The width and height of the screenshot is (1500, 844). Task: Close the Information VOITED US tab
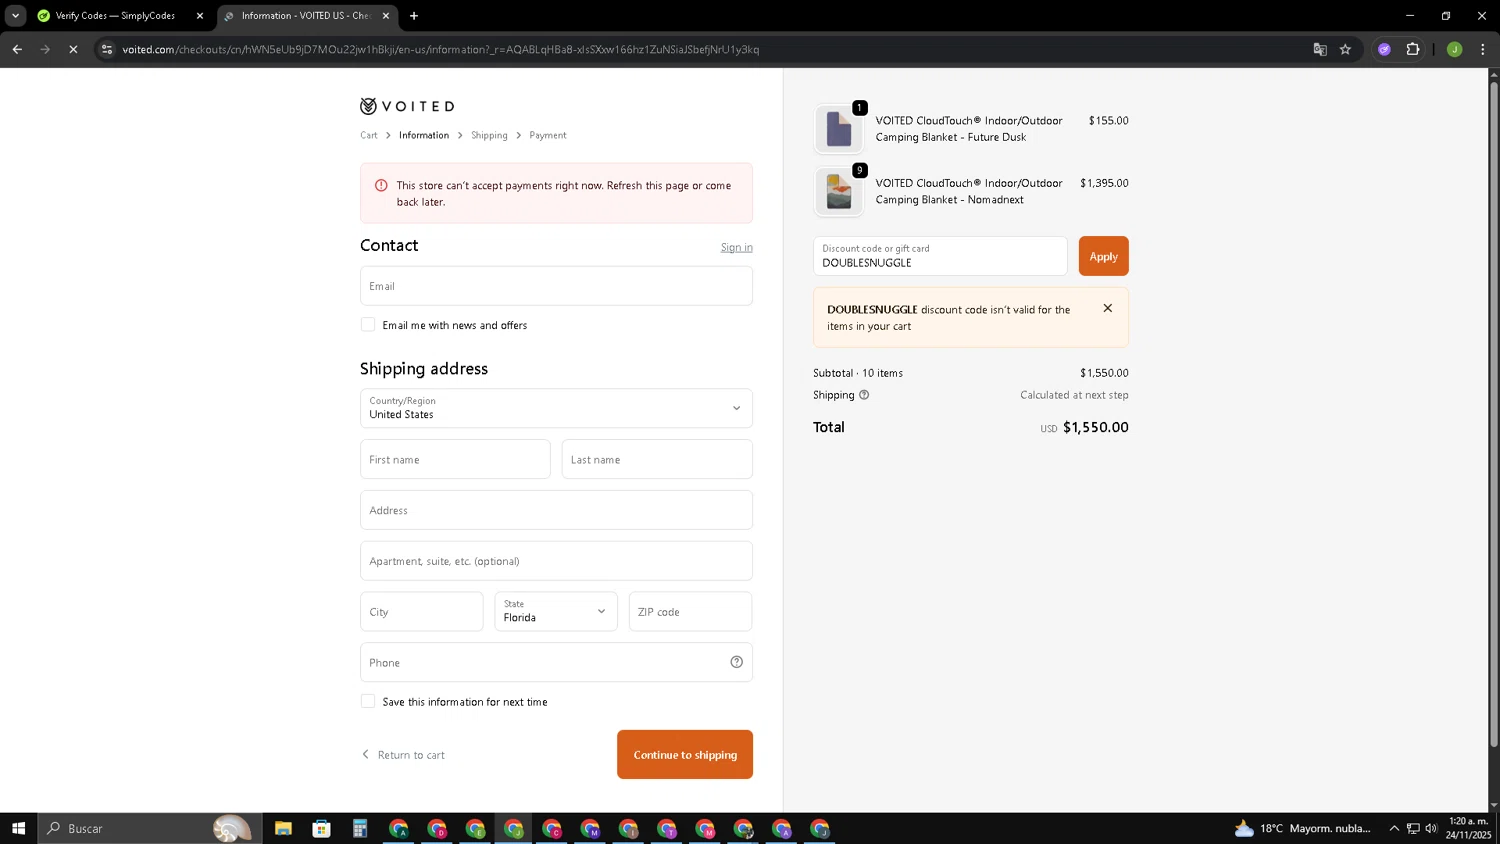pos(386,16)
